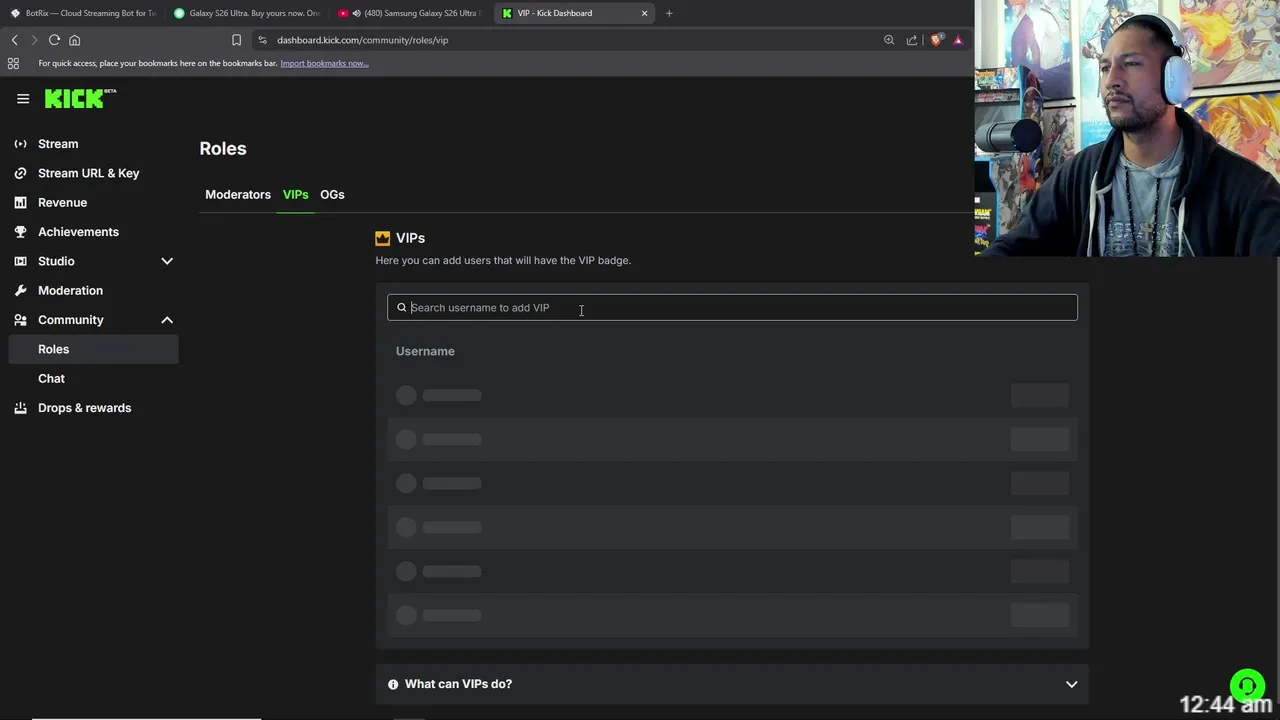Open the hamburger menu next to Kick logo

(x=23, y=98)
